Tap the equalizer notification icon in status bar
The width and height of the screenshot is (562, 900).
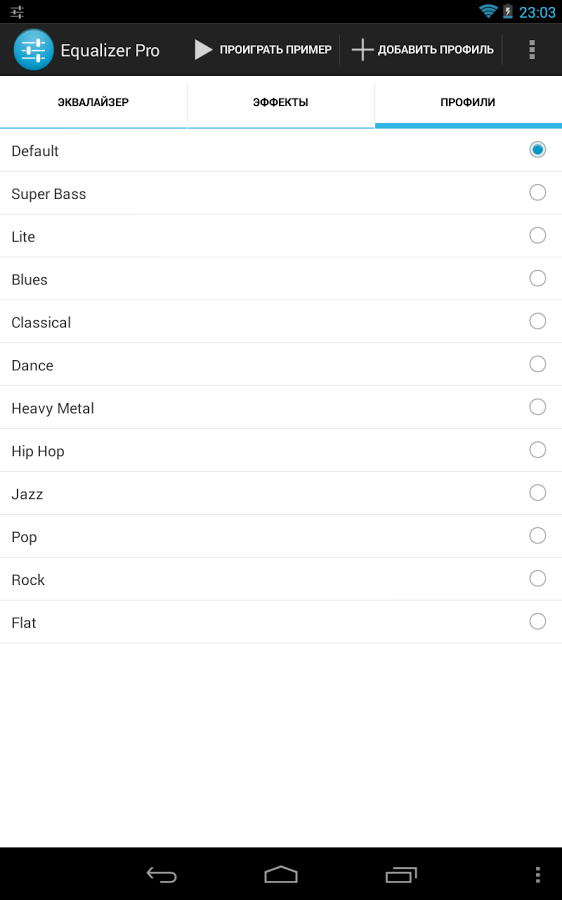17,11
